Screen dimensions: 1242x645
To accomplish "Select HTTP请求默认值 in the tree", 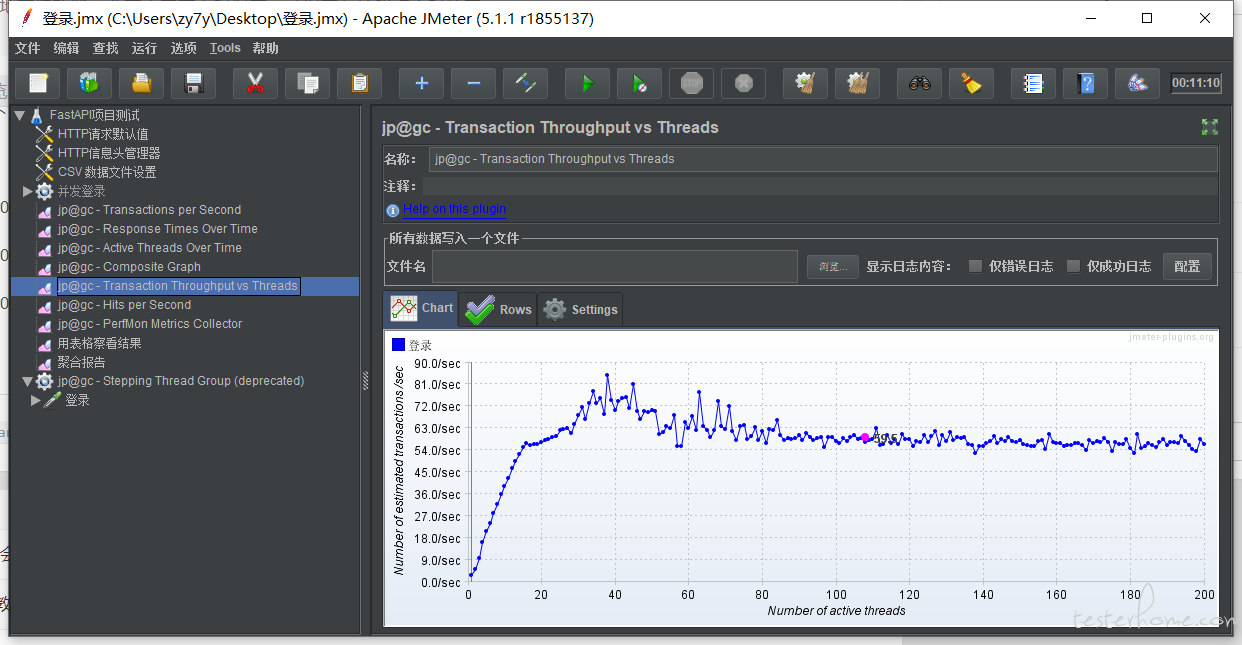I will (103, 134).
